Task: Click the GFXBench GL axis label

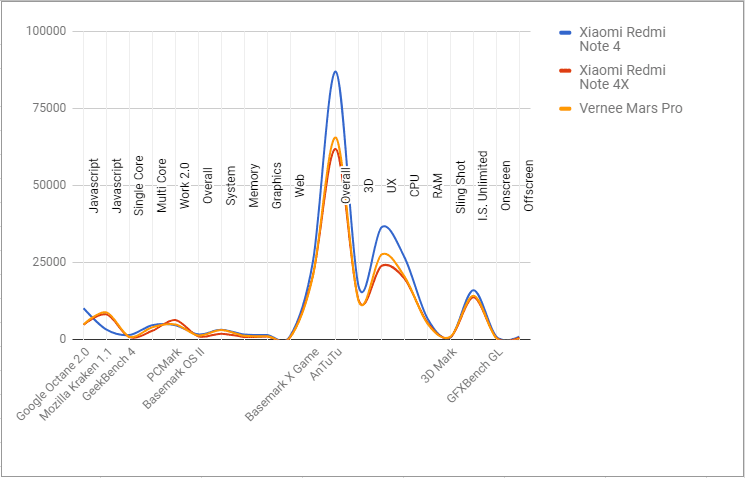Action: pos(475,375)
